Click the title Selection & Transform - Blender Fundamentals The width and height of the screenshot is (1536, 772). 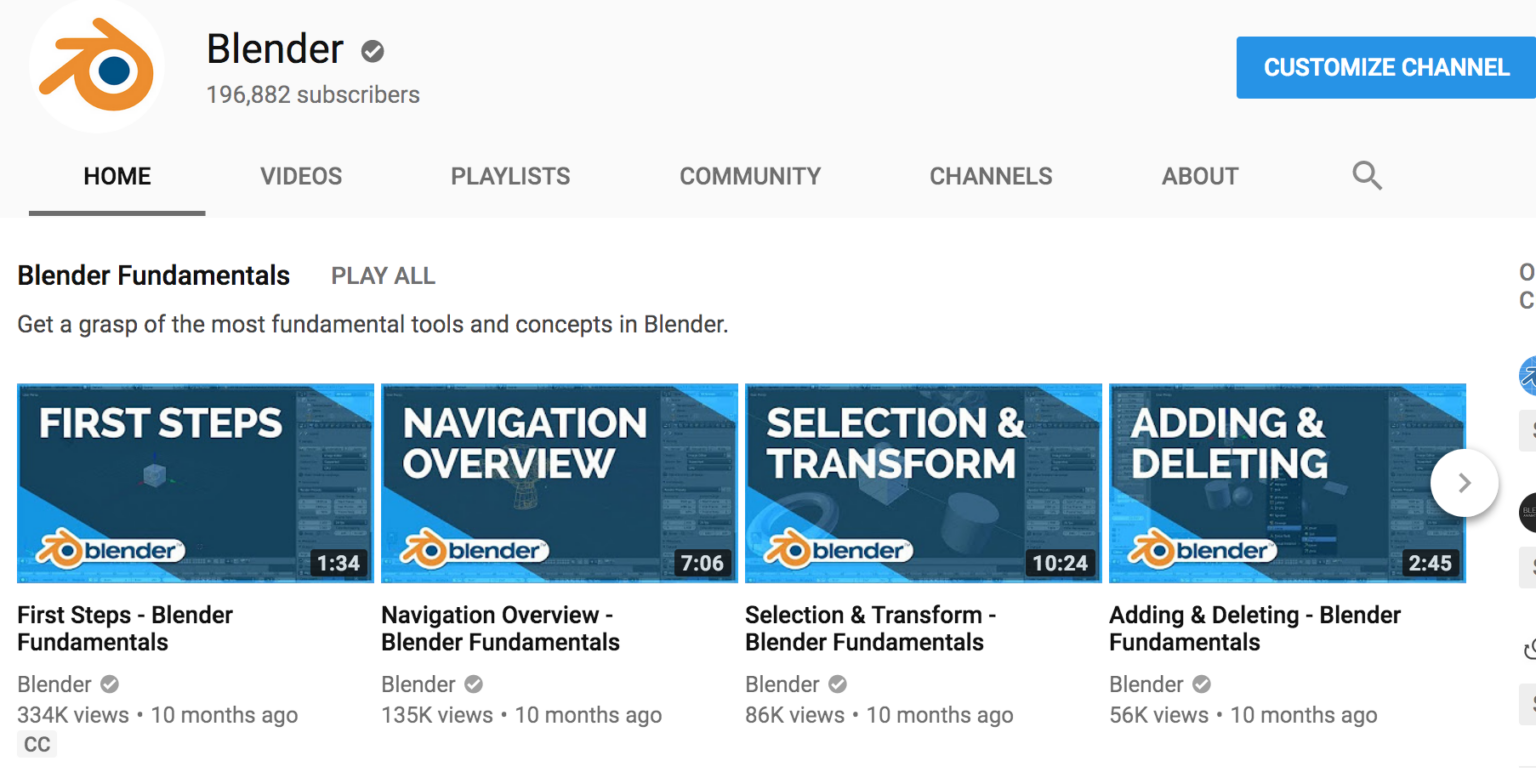tap(870, 628)
